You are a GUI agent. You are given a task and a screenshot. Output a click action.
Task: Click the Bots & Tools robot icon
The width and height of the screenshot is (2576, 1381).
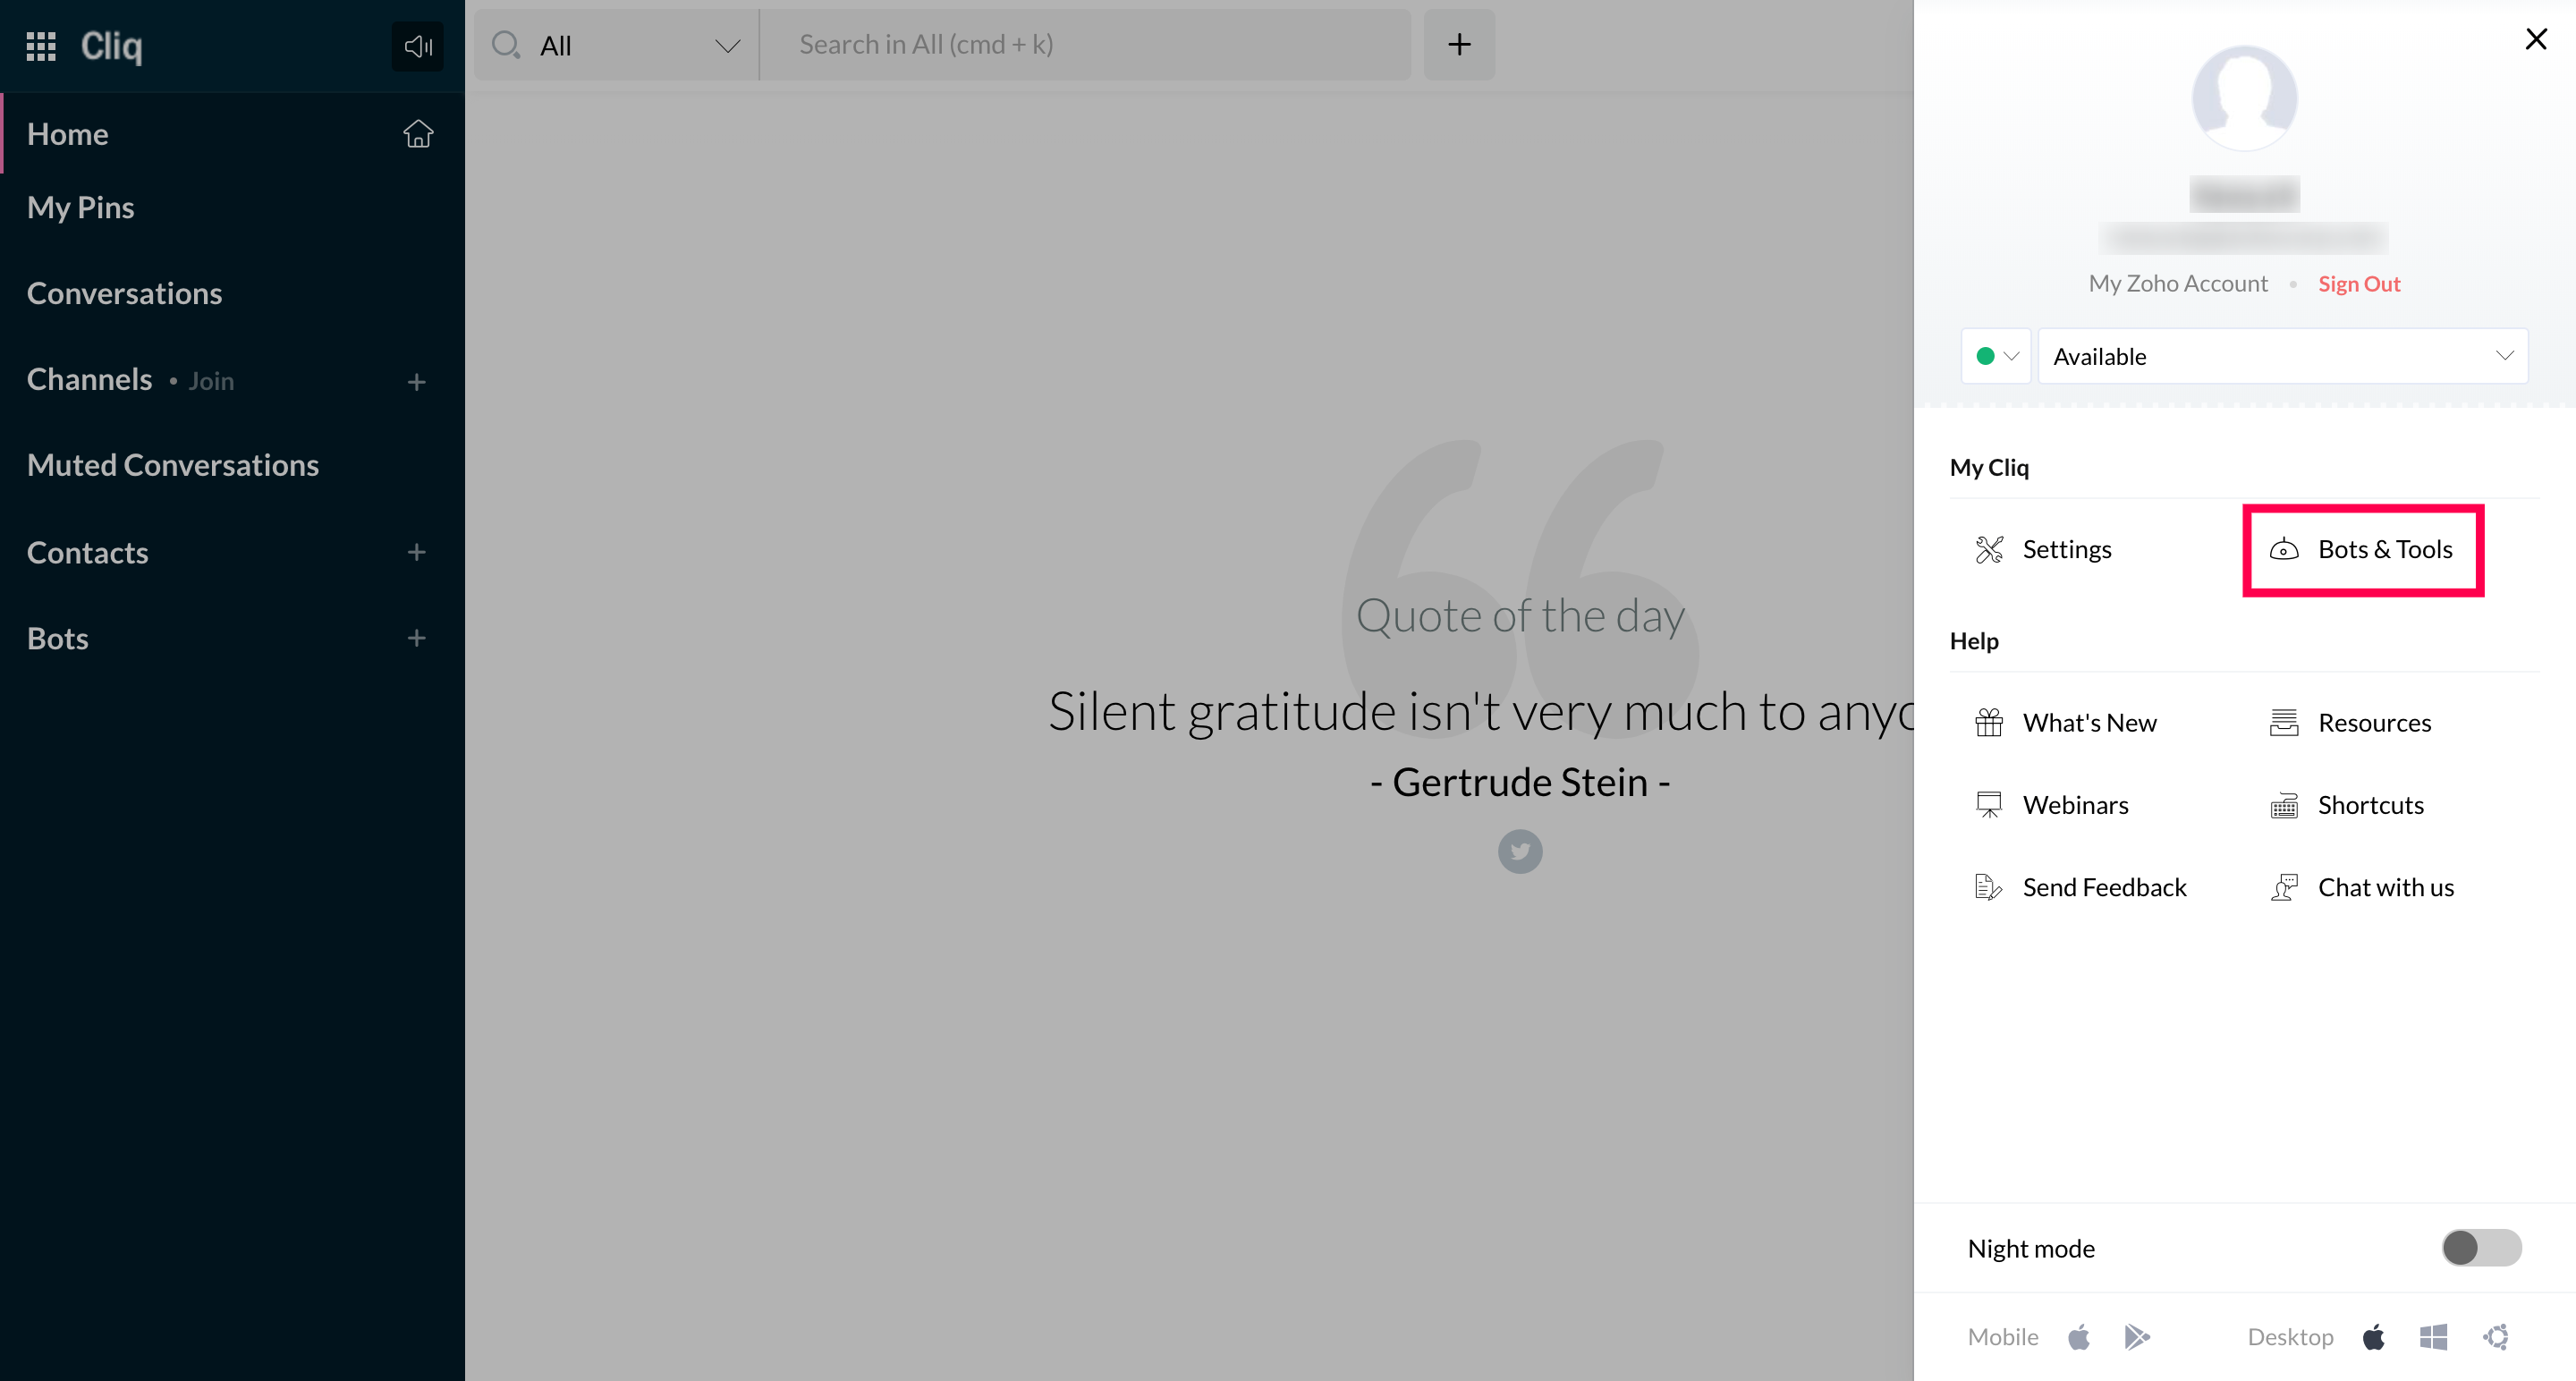tap(2284, 549)
